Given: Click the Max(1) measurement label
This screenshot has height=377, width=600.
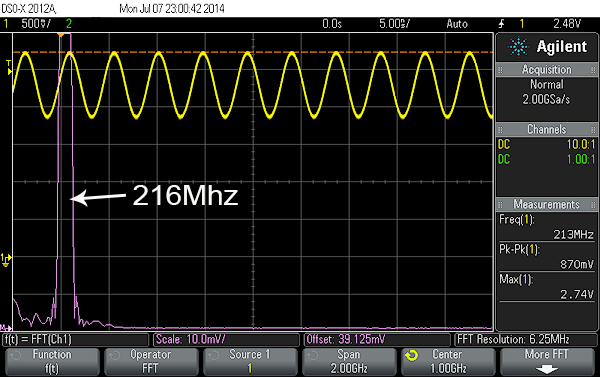Looking at the screenshot, I should click(x=516, y=279).
